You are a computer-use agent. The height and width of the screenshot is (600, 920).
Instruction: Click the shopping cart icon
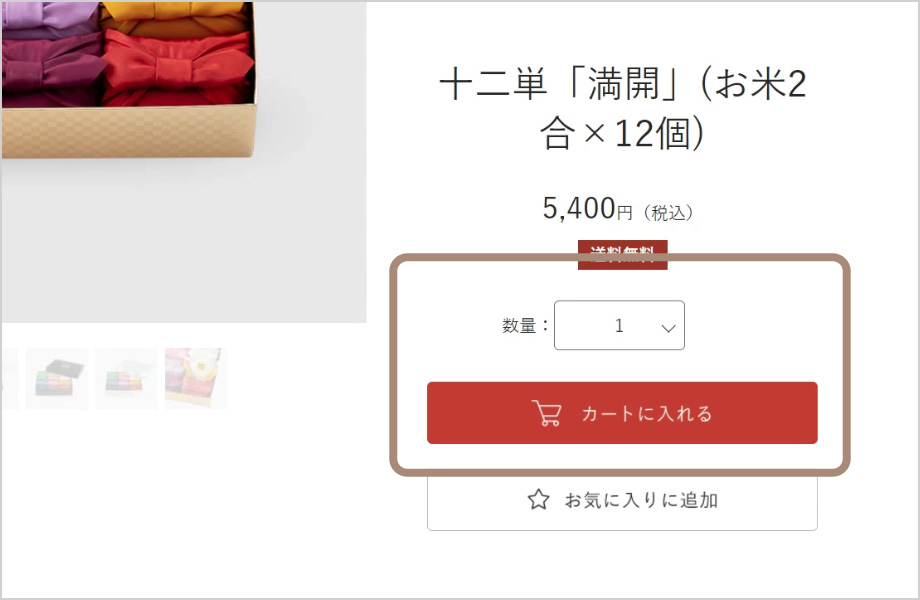click(546, 413)
